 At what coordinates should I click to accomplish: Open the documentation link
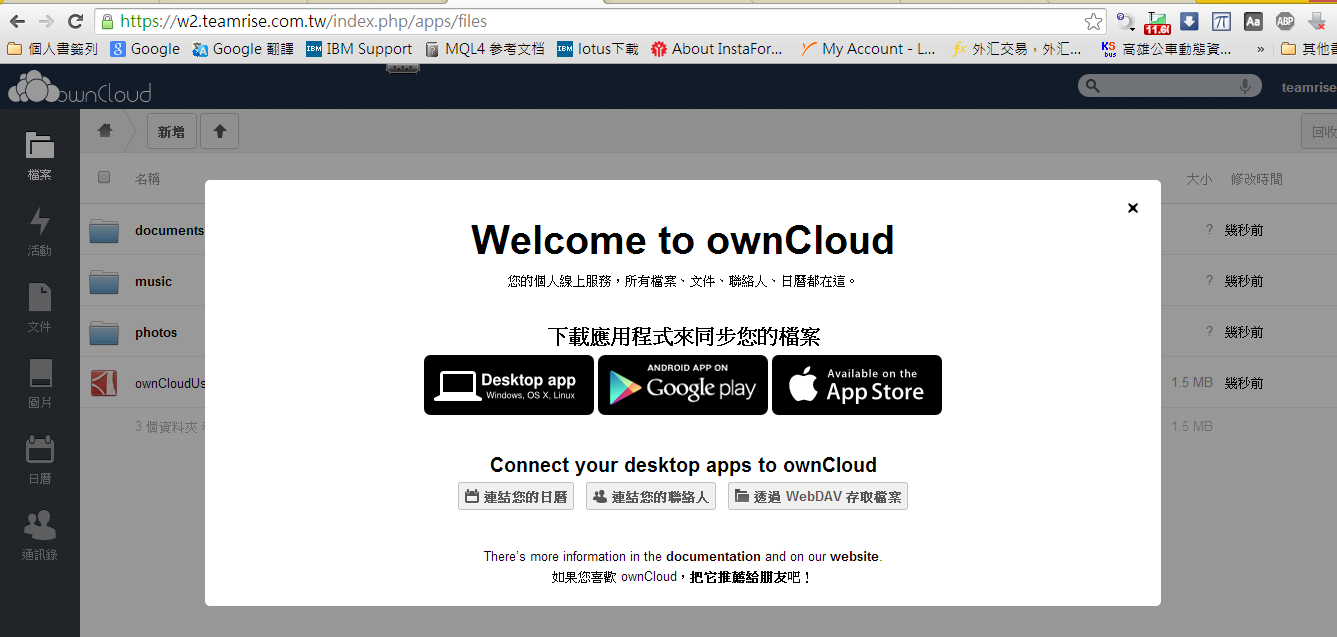click(x=713, y=556)
